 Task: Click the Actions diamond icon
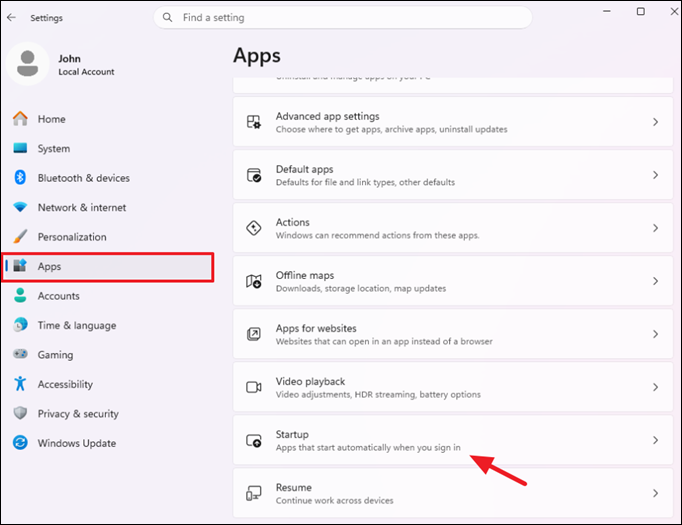point(254,228)
